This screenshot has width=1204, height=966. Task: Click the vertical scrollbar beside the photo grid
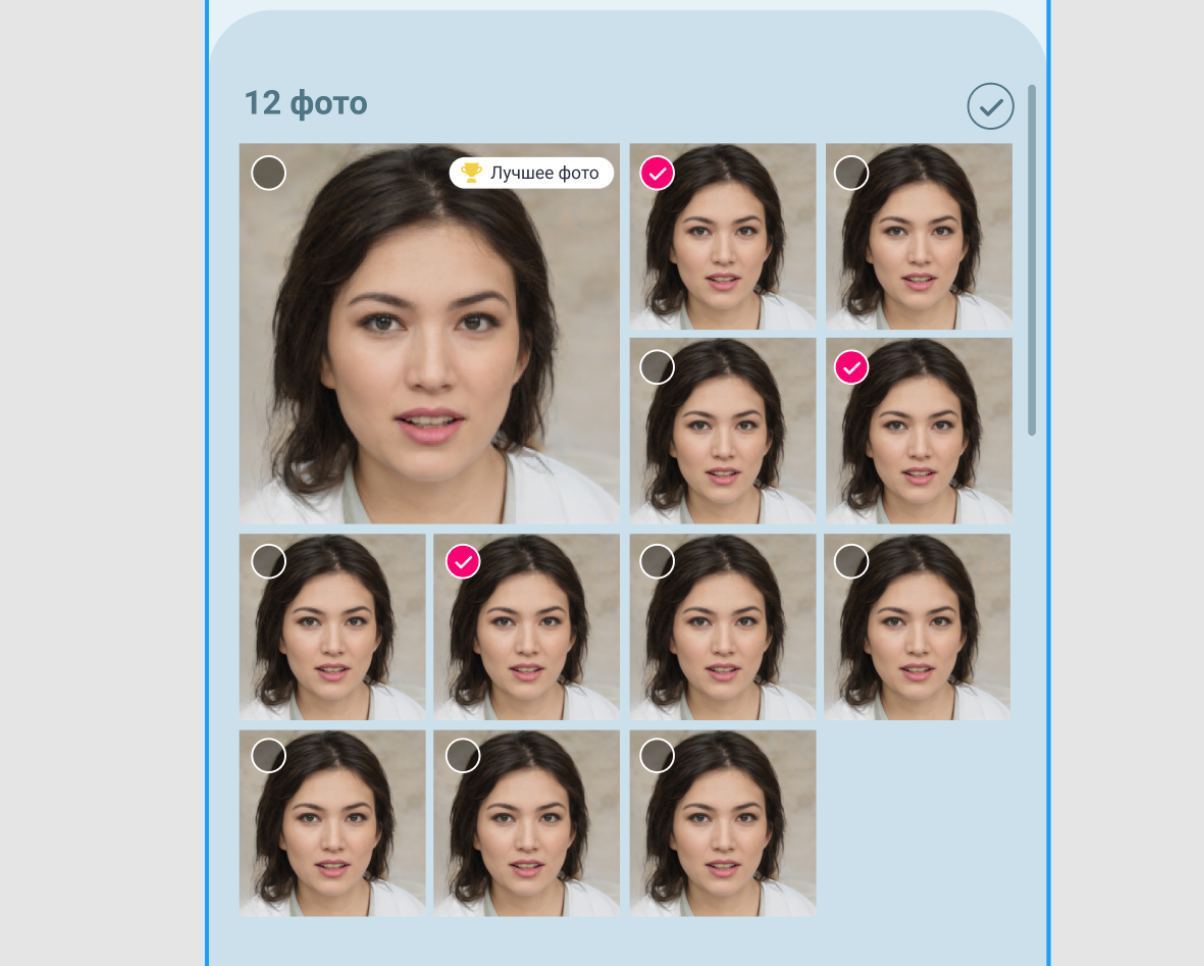(1032, 260)
